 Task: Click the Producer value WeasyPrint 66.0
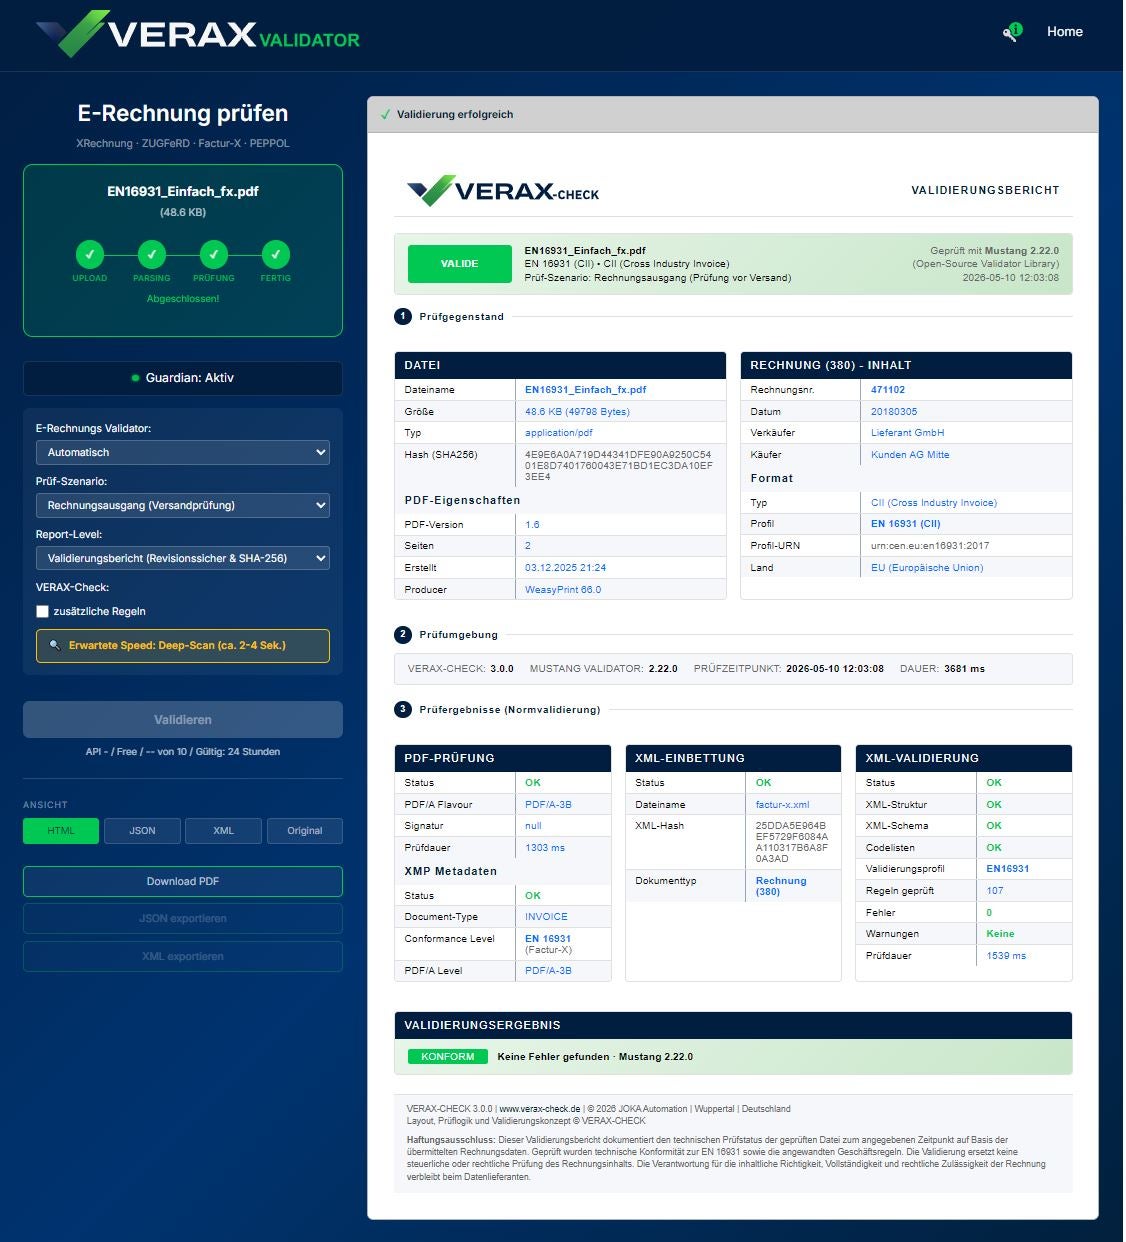563,590
